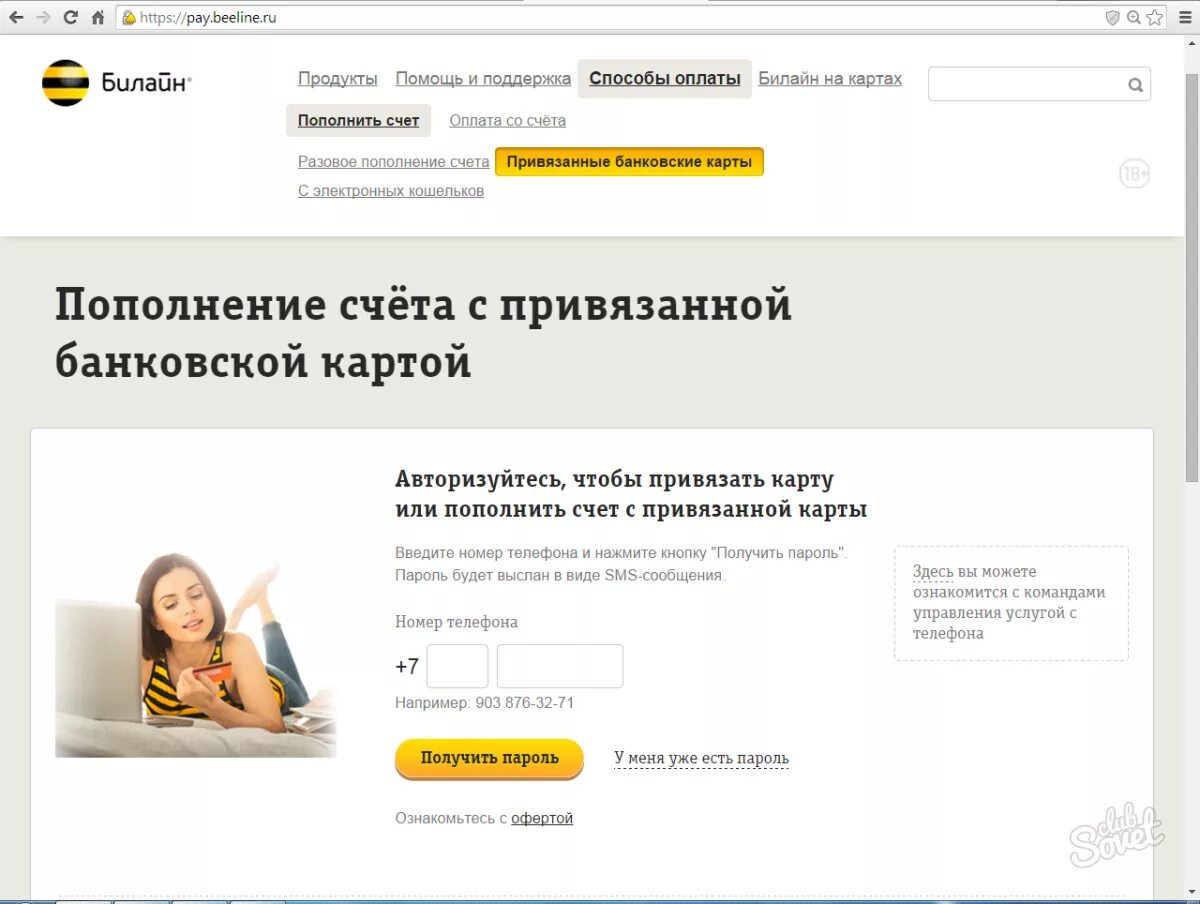This screenshot has width=1200, height=904.
Task: Select the Пополнить счет tab
Action: 359,120
